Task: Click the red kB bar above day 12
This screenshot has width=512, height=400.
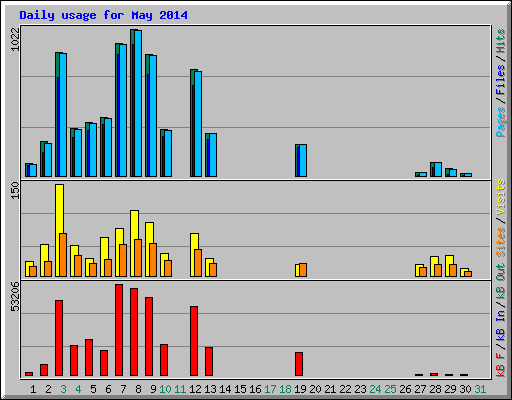Action: coord(194,341)
